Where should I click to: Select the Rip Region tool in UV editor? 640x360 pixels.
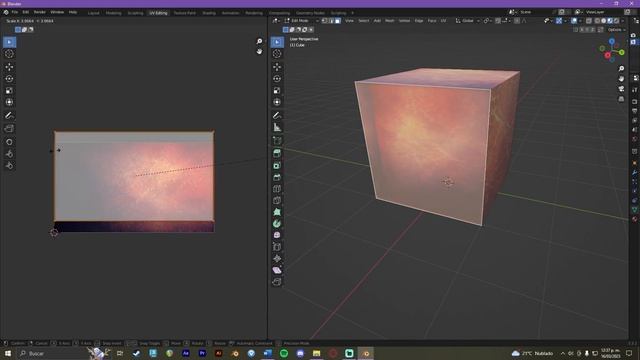coord(9,129)
